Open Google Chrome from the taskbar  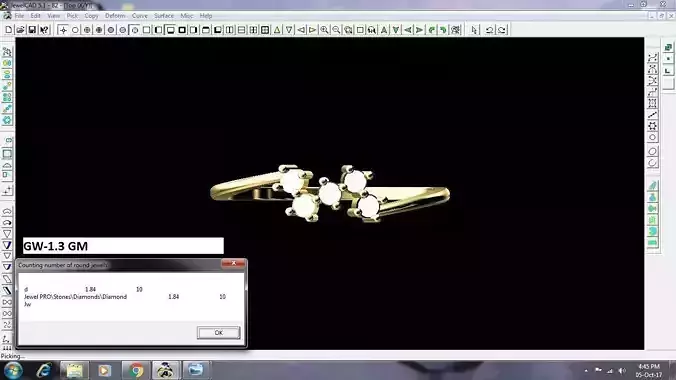136,371
